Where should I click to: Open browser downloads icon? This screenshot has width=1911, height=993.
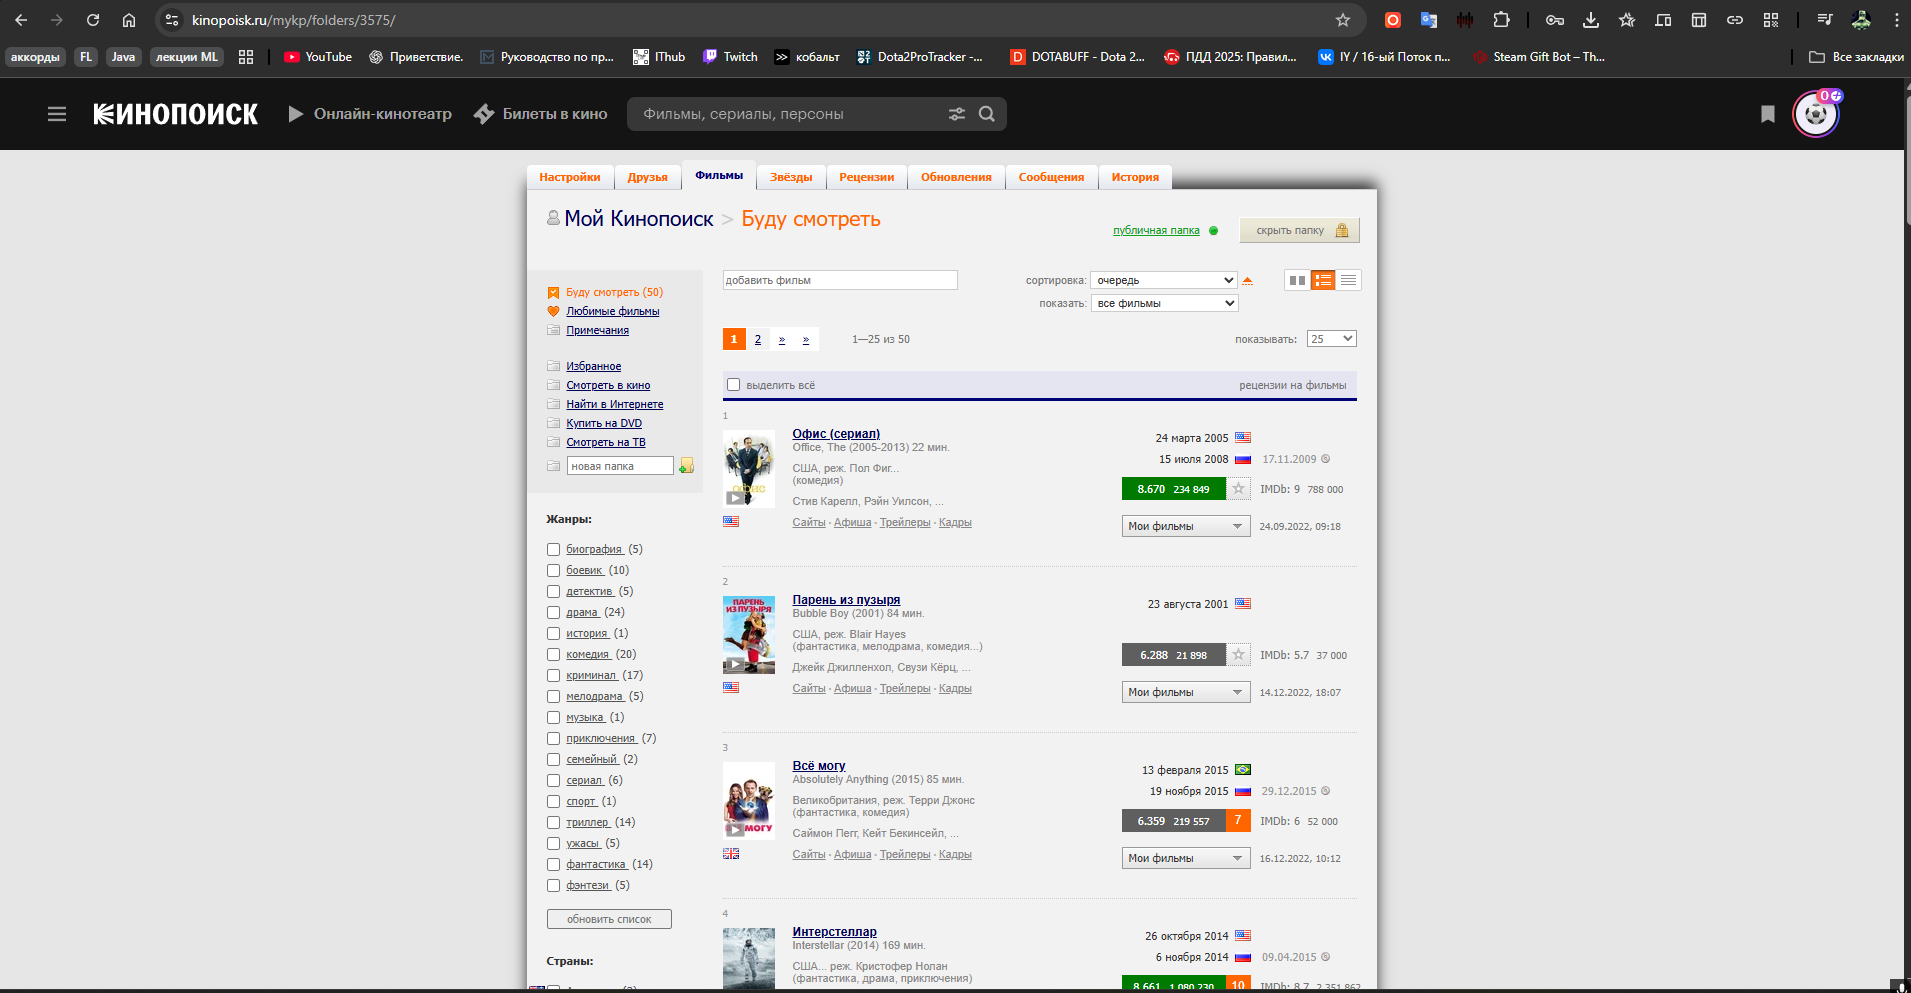click(1591, 20)
